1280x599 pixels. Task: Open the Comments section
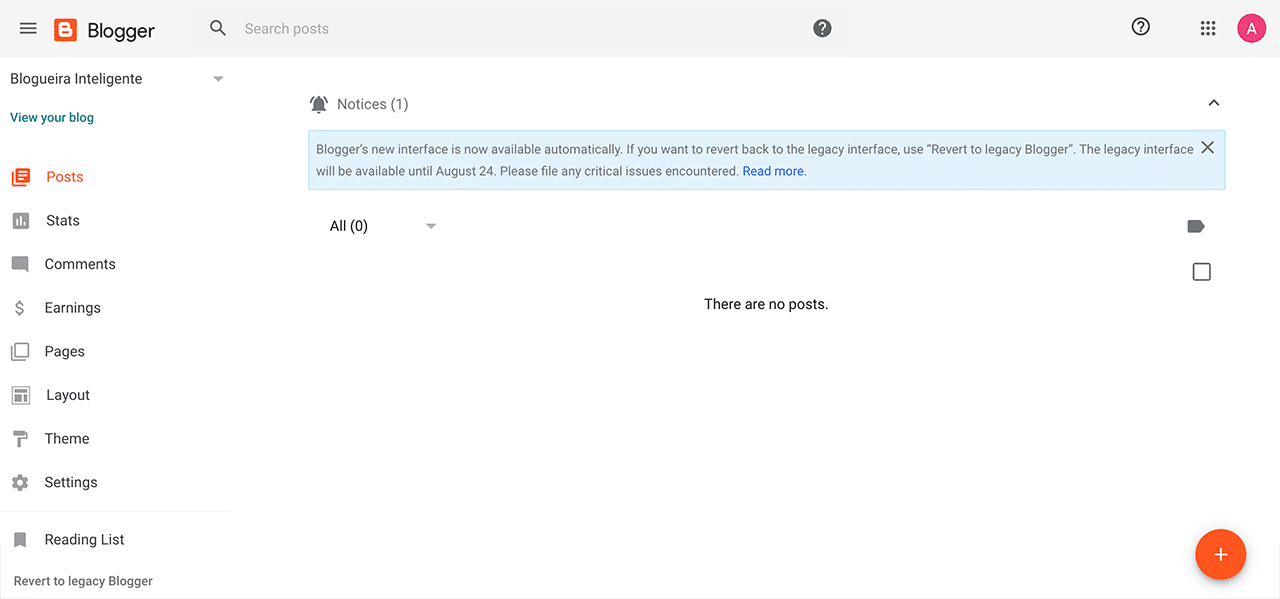[80, 264]
